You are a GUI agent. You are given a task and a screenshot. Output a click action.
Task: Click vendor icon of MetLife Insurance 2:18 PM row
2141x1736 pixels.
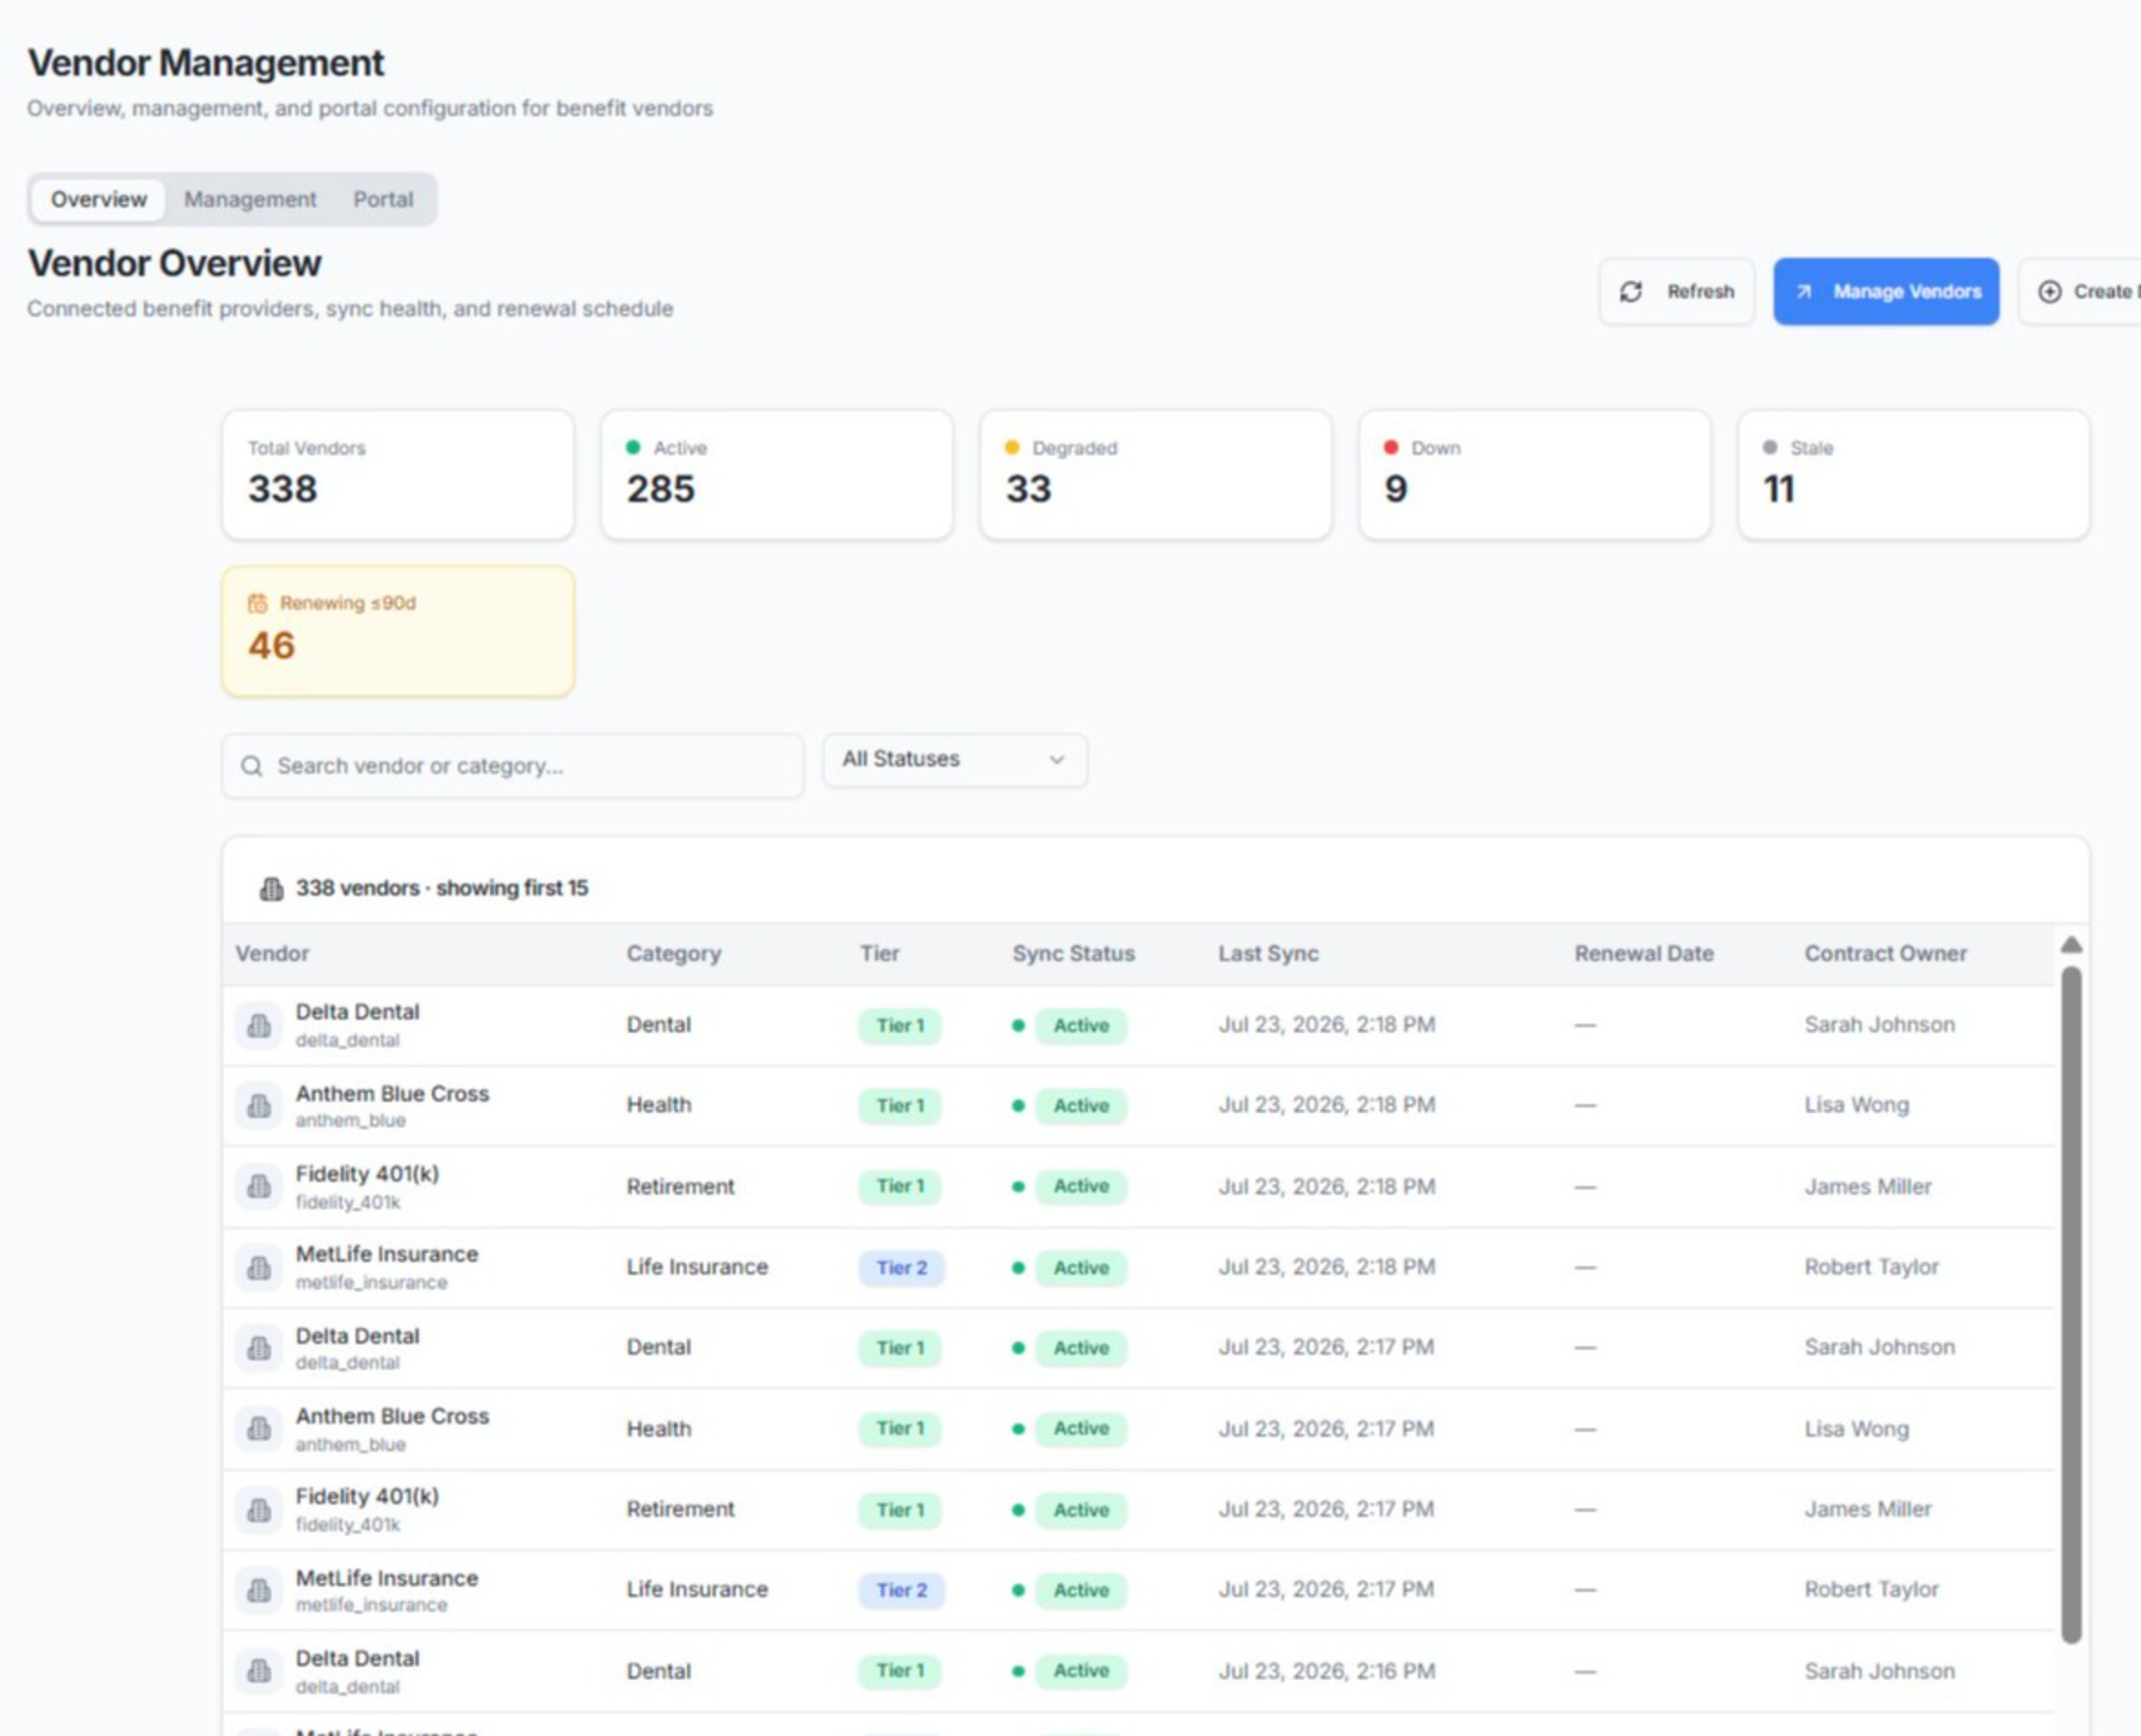pos(259,1268)
